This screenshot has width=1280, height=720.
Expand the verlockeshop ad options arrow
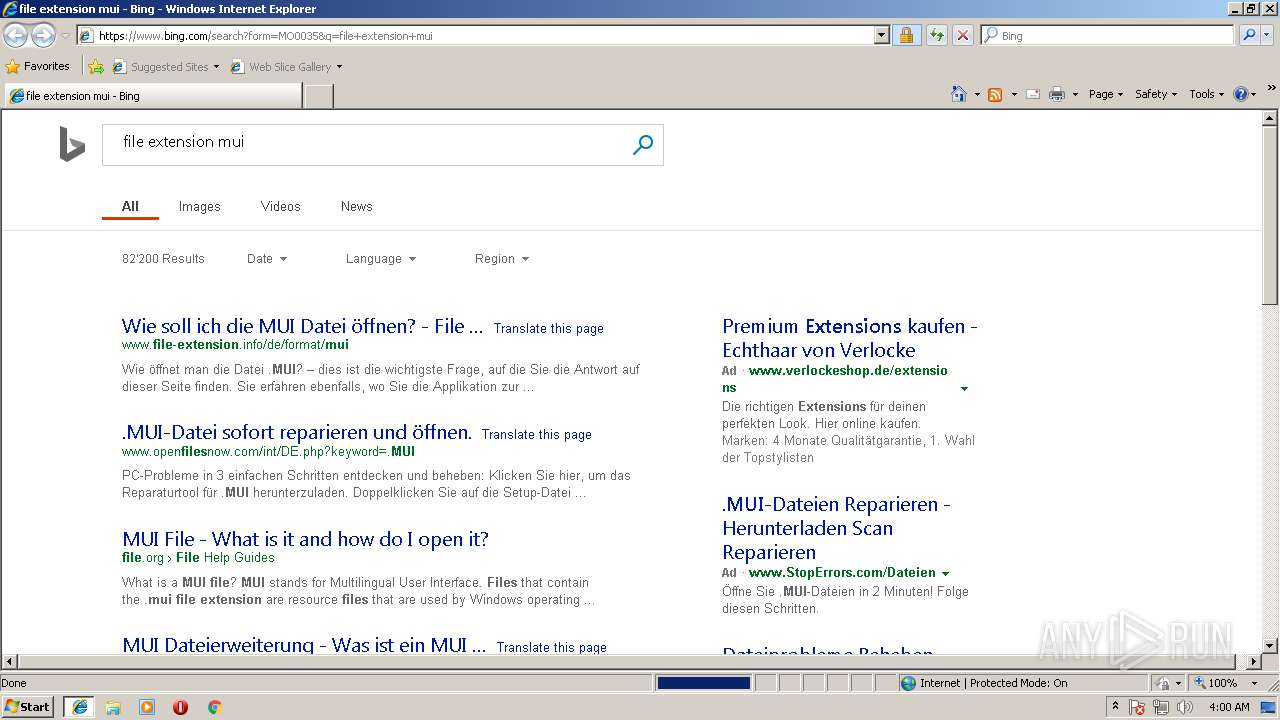click(964, 388)
